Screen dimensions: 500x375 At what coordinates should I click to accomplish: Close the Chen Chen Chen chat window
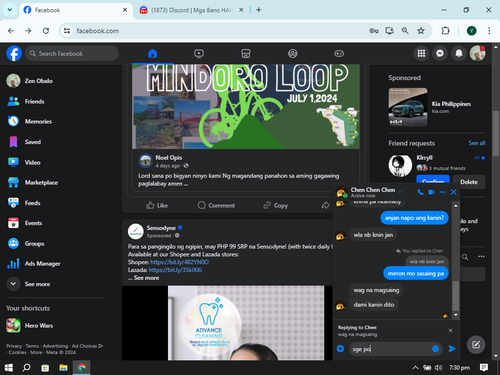click(x=454, y=192)
